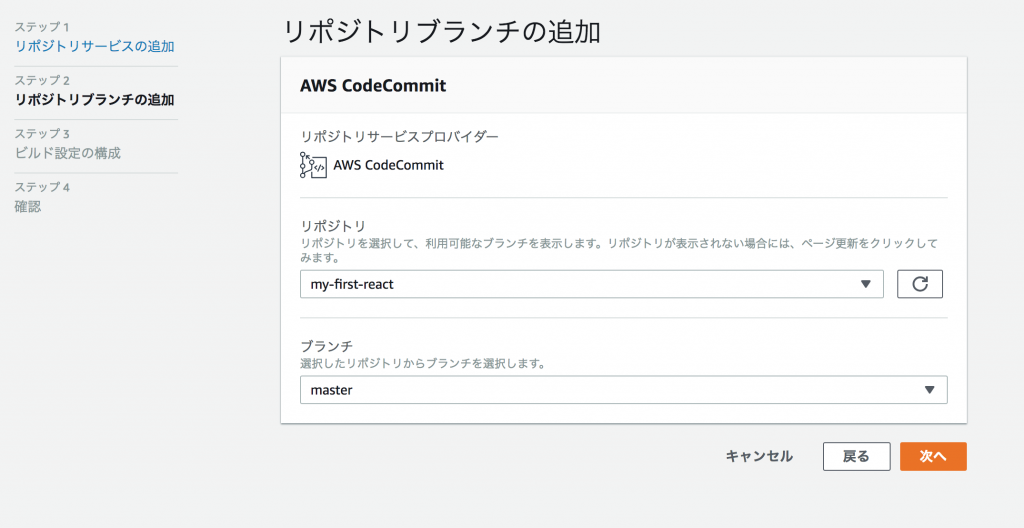Select step 2 リポジトリブランチの追加 in sidebar

pyautogui.click(x=95, y=100)
